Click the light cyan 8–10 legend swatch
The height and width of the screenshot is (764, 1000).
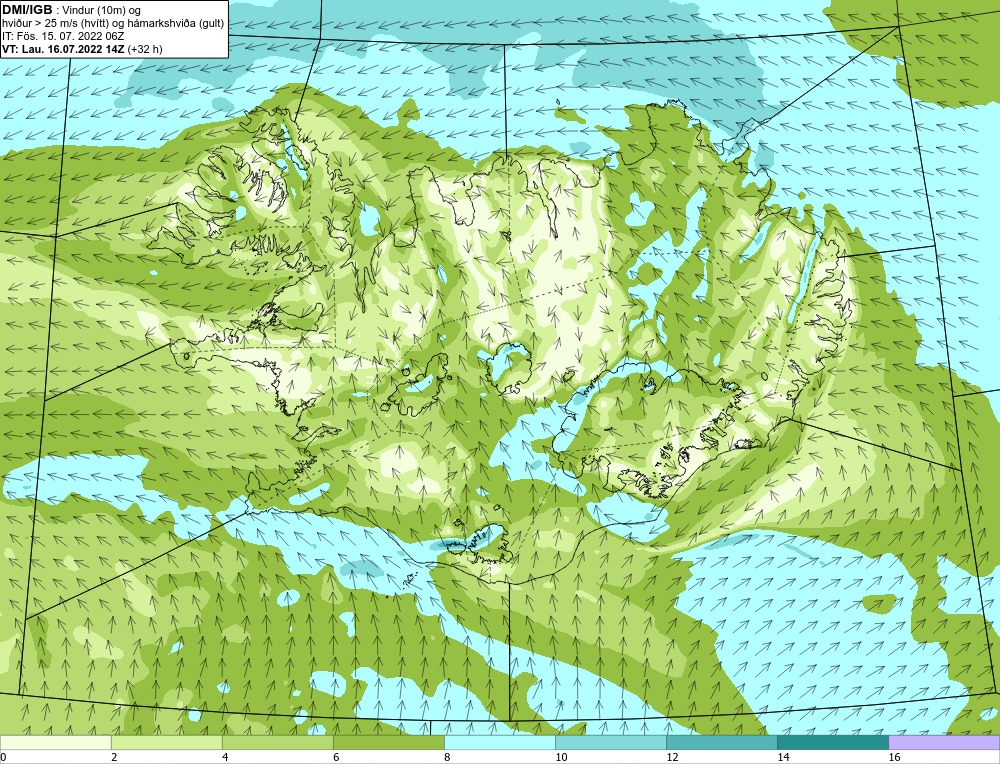point(499,743)
